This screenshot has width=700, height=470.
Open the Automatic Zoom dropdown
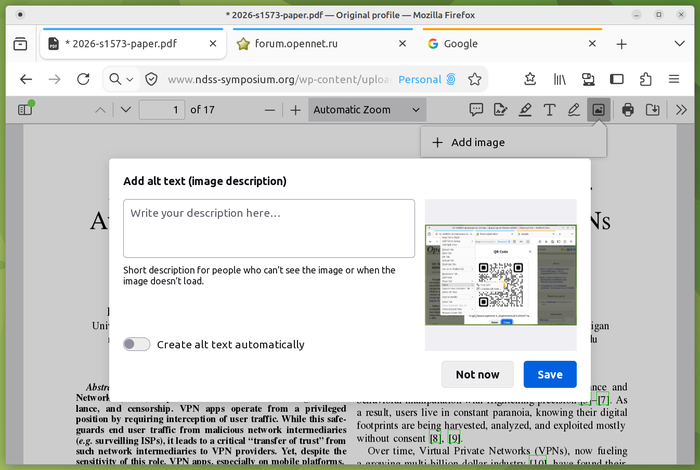click(367, 110)
